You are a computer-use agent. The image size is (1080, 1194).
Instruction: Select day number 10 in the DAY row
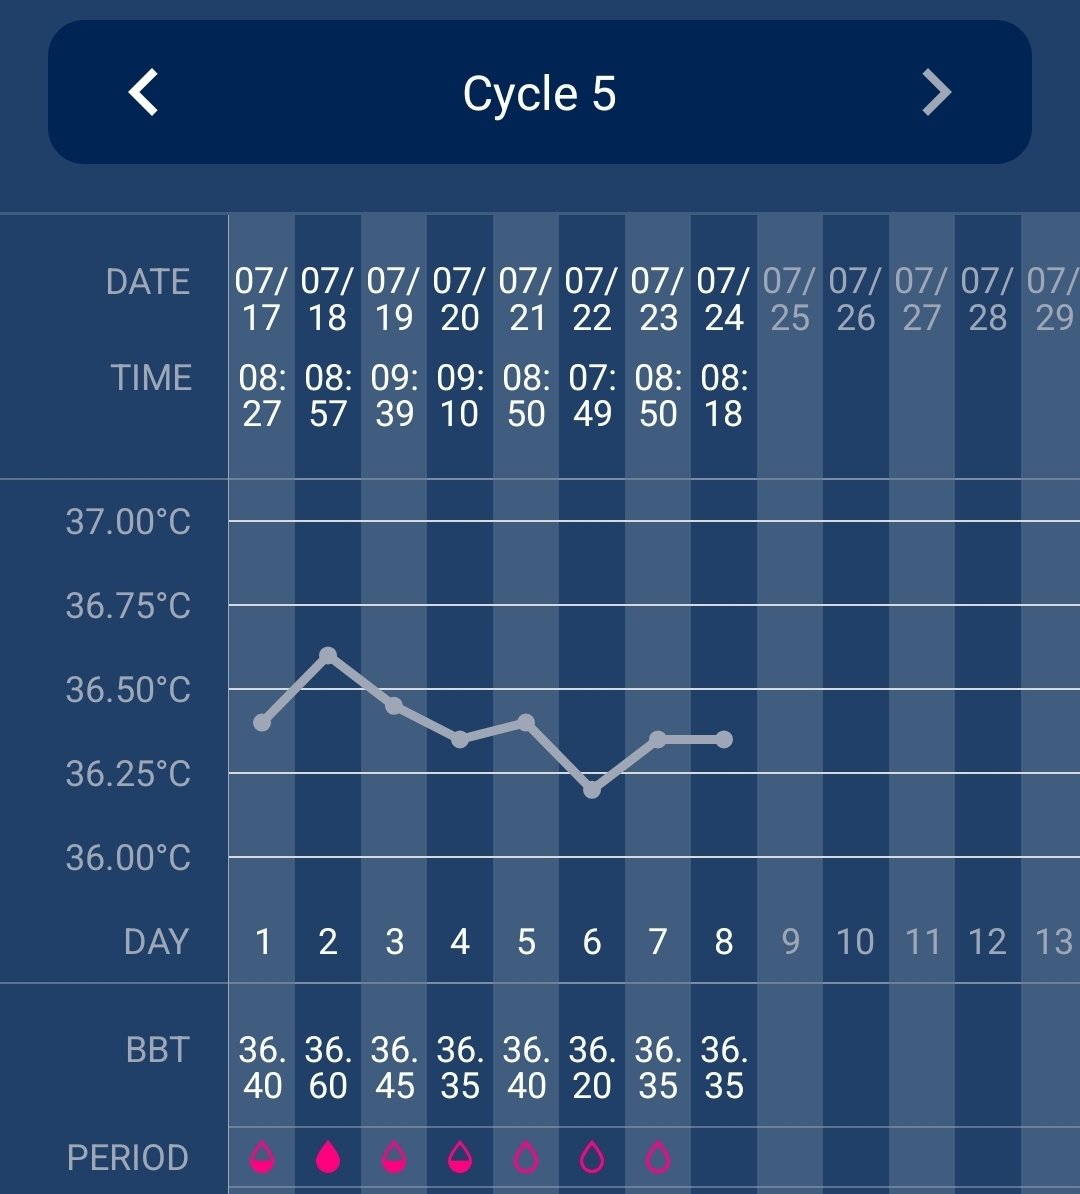coord(855,942)
